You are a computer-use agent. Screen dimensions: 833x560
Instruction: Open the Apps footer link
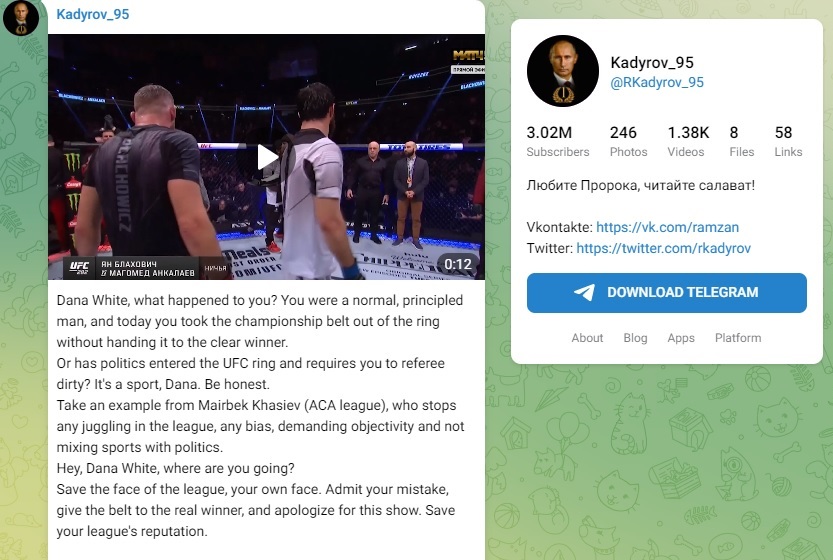pos(681,338)
